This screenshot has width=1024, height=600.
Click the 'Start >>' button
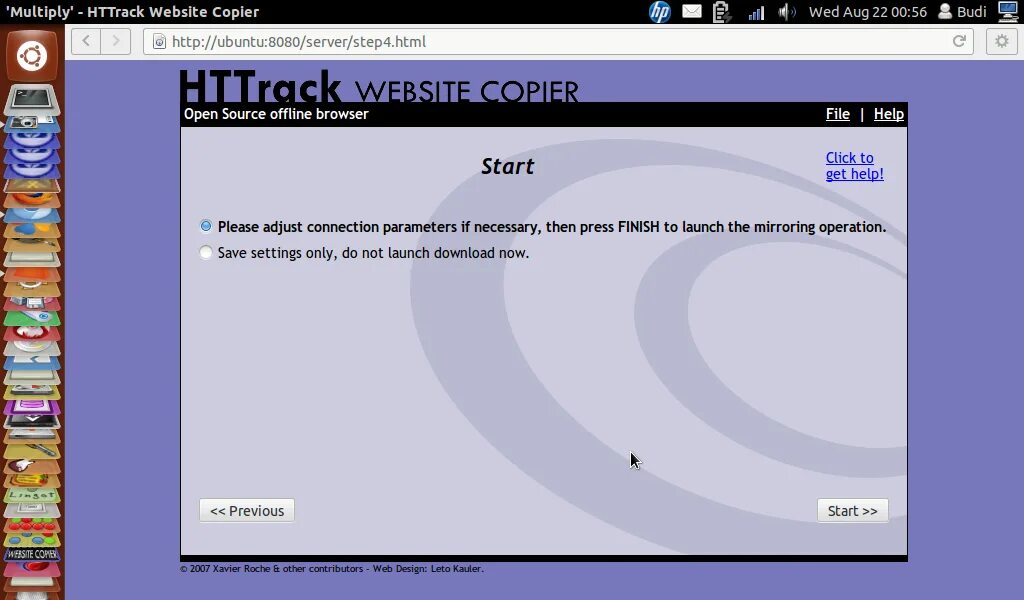(852, 511)
